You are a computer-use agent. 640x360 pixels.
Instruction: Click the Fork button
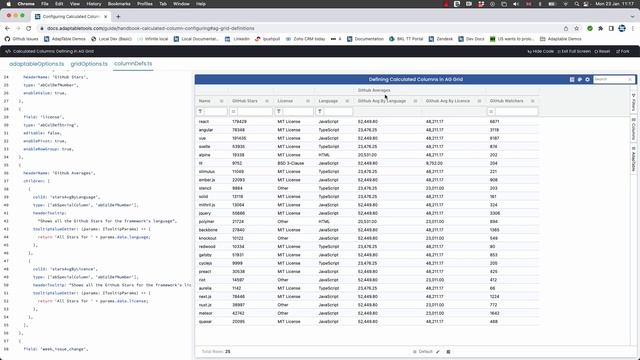coord(623,51)
